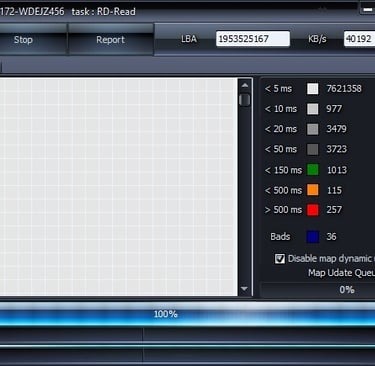Select the KB/s speed field
This screenshot has width=375, height=366.
tap(359, 39)
